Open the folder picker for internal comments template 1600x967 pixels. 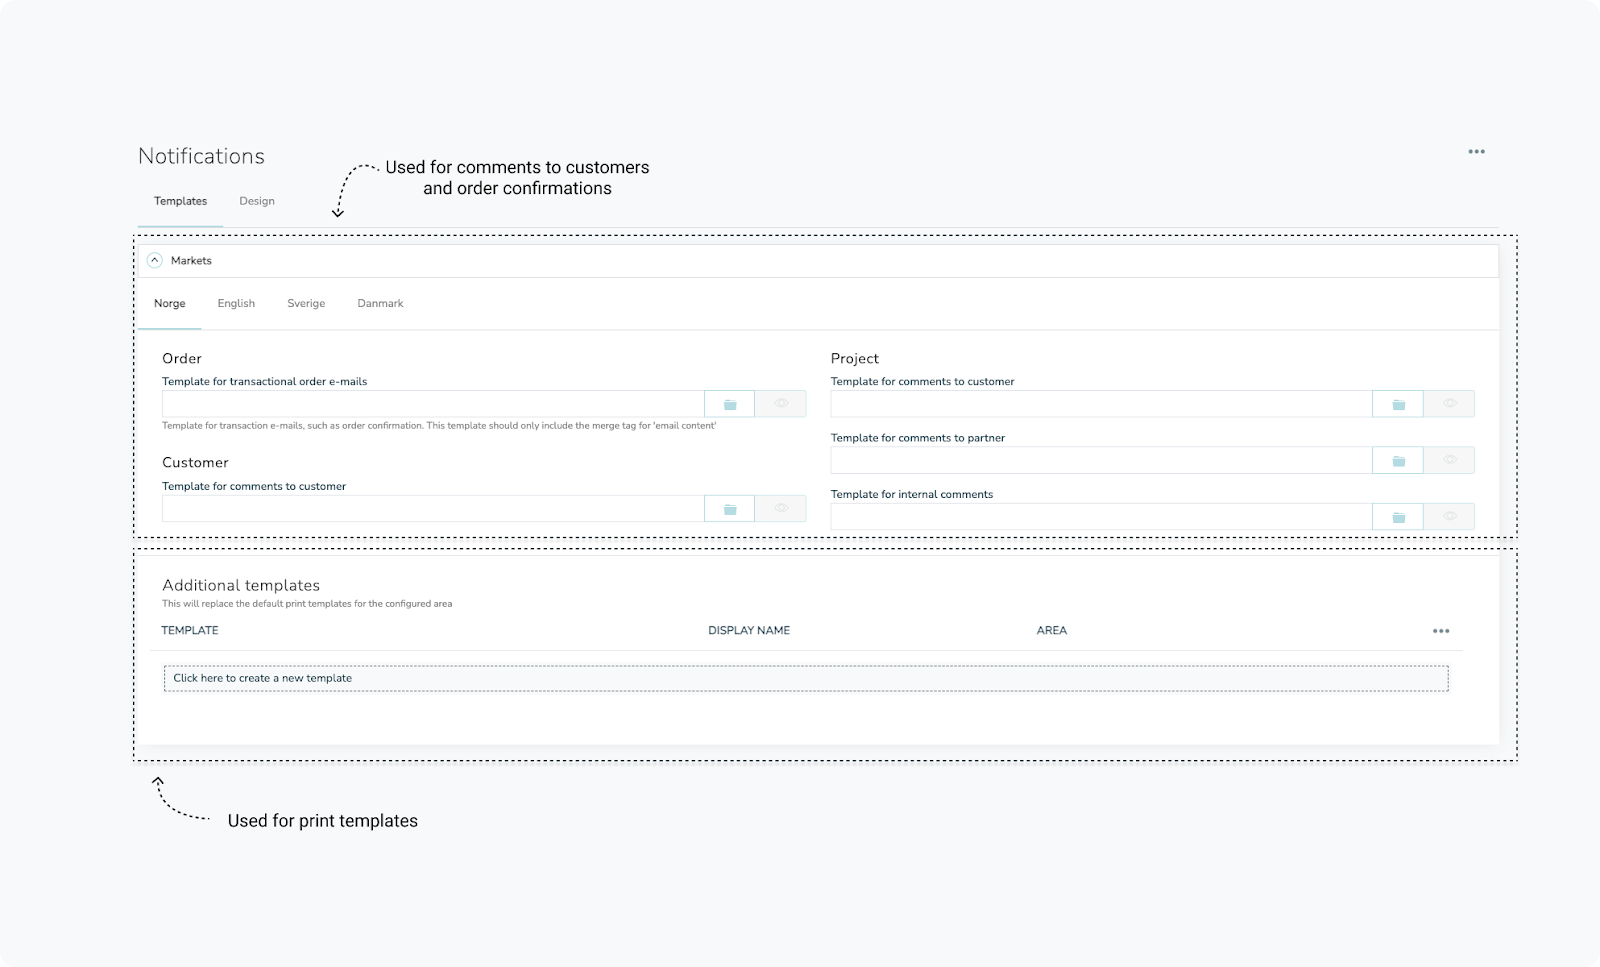[1398, 516]
